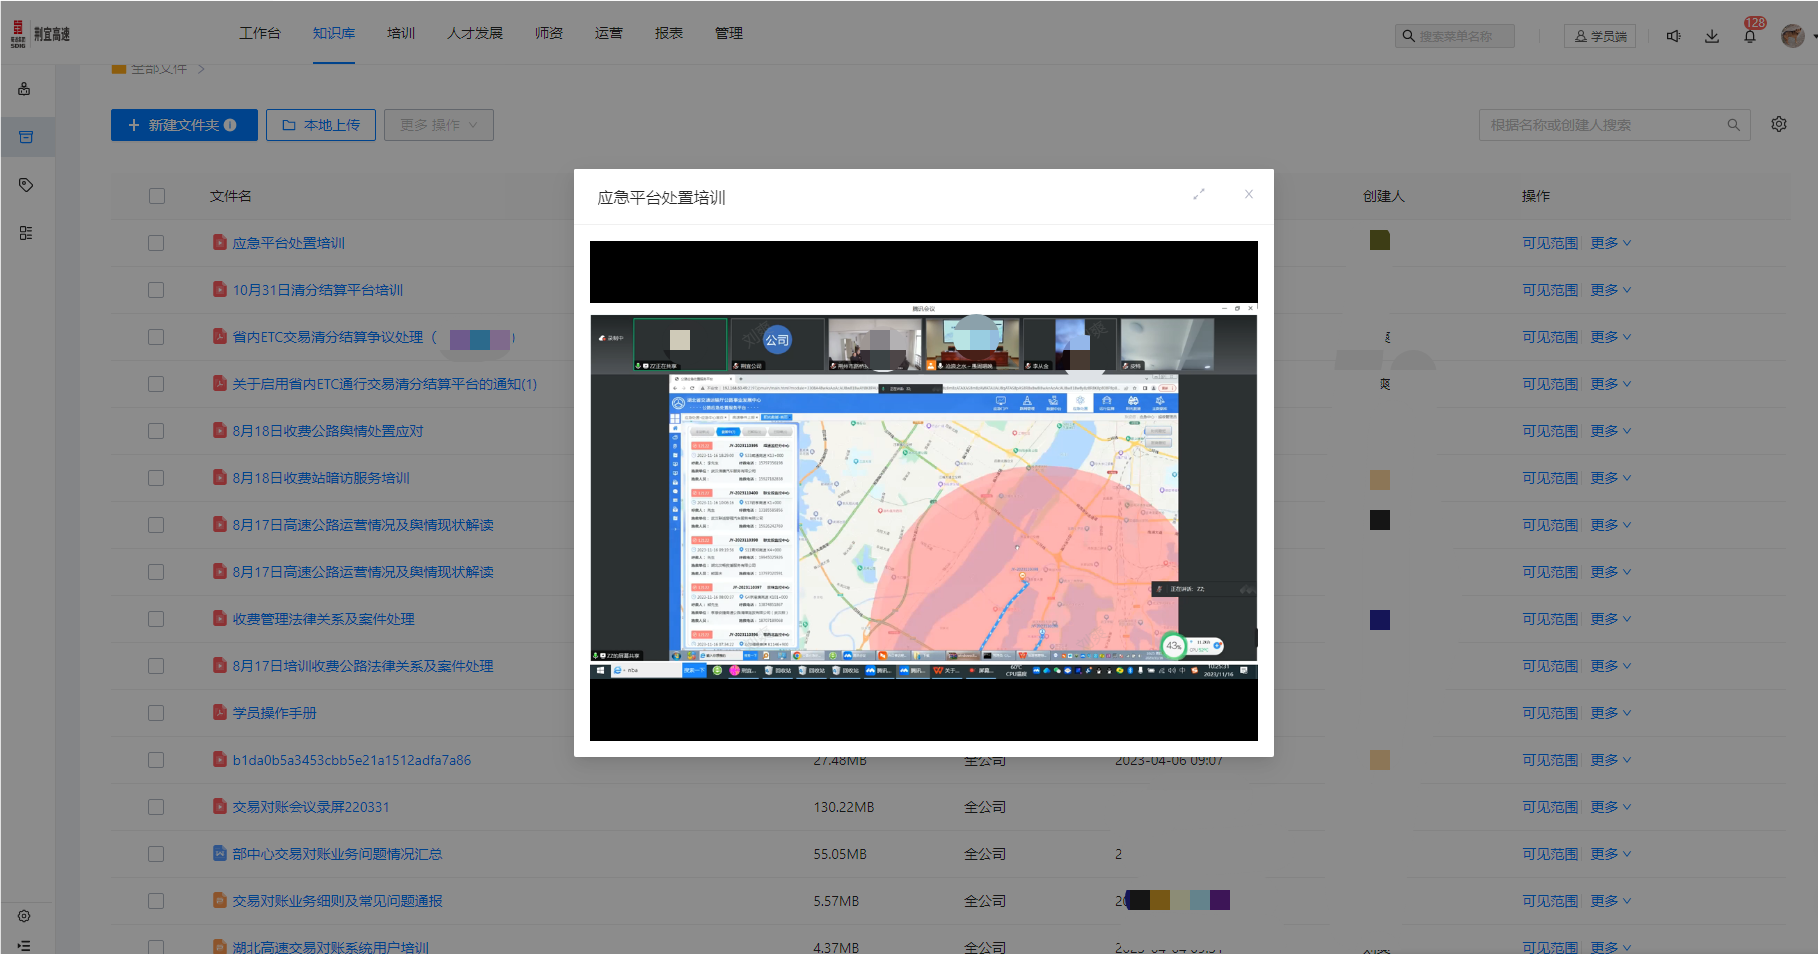The height and width of the screenshot is (954, 1818).
Task: Expand 更多 menu for 交易对账会议录屏220331 row
Action: coord(1611,807)
